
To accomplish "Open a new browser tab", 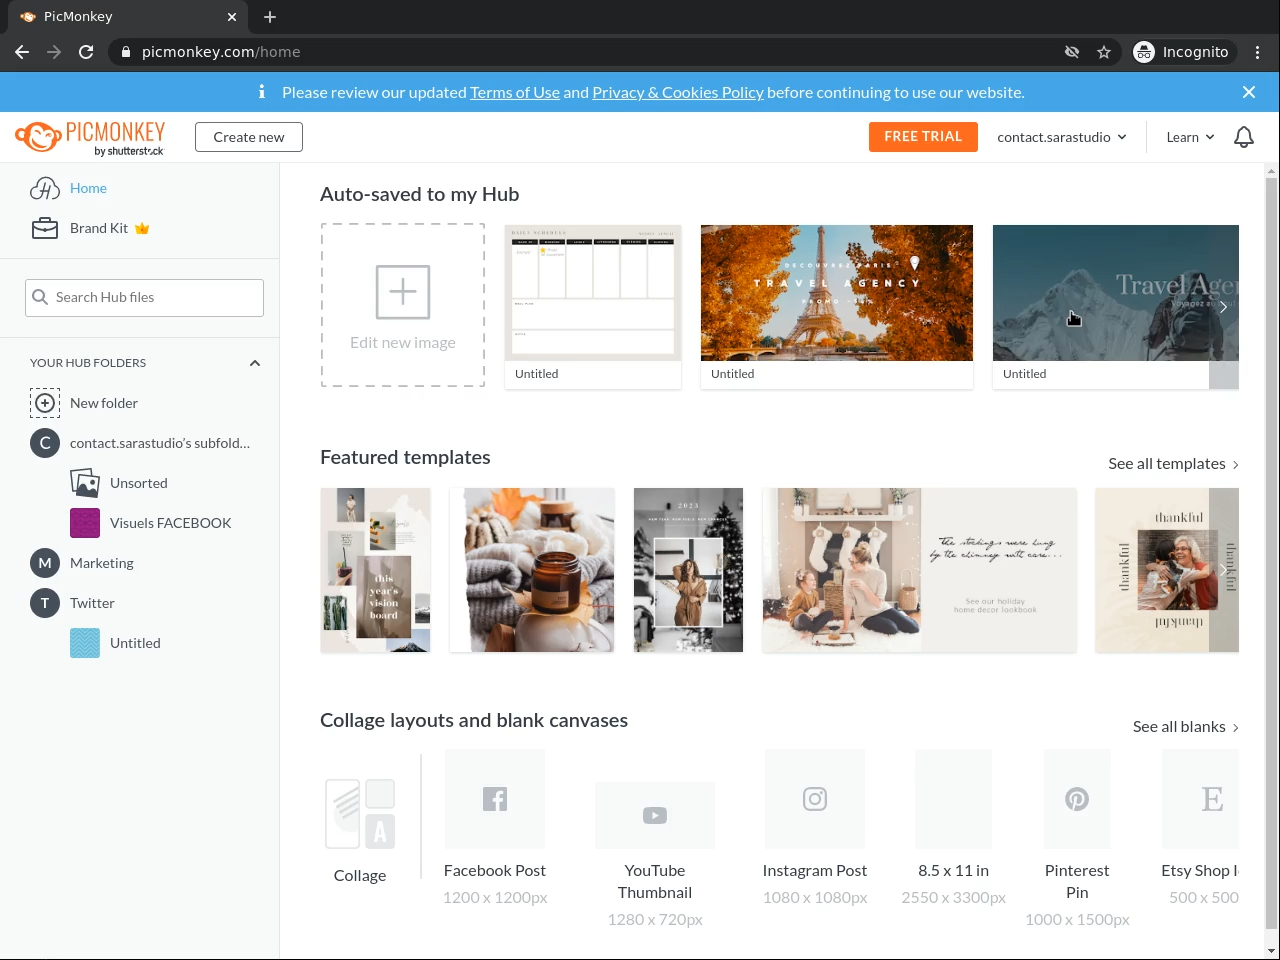I will tap(270, 17).
